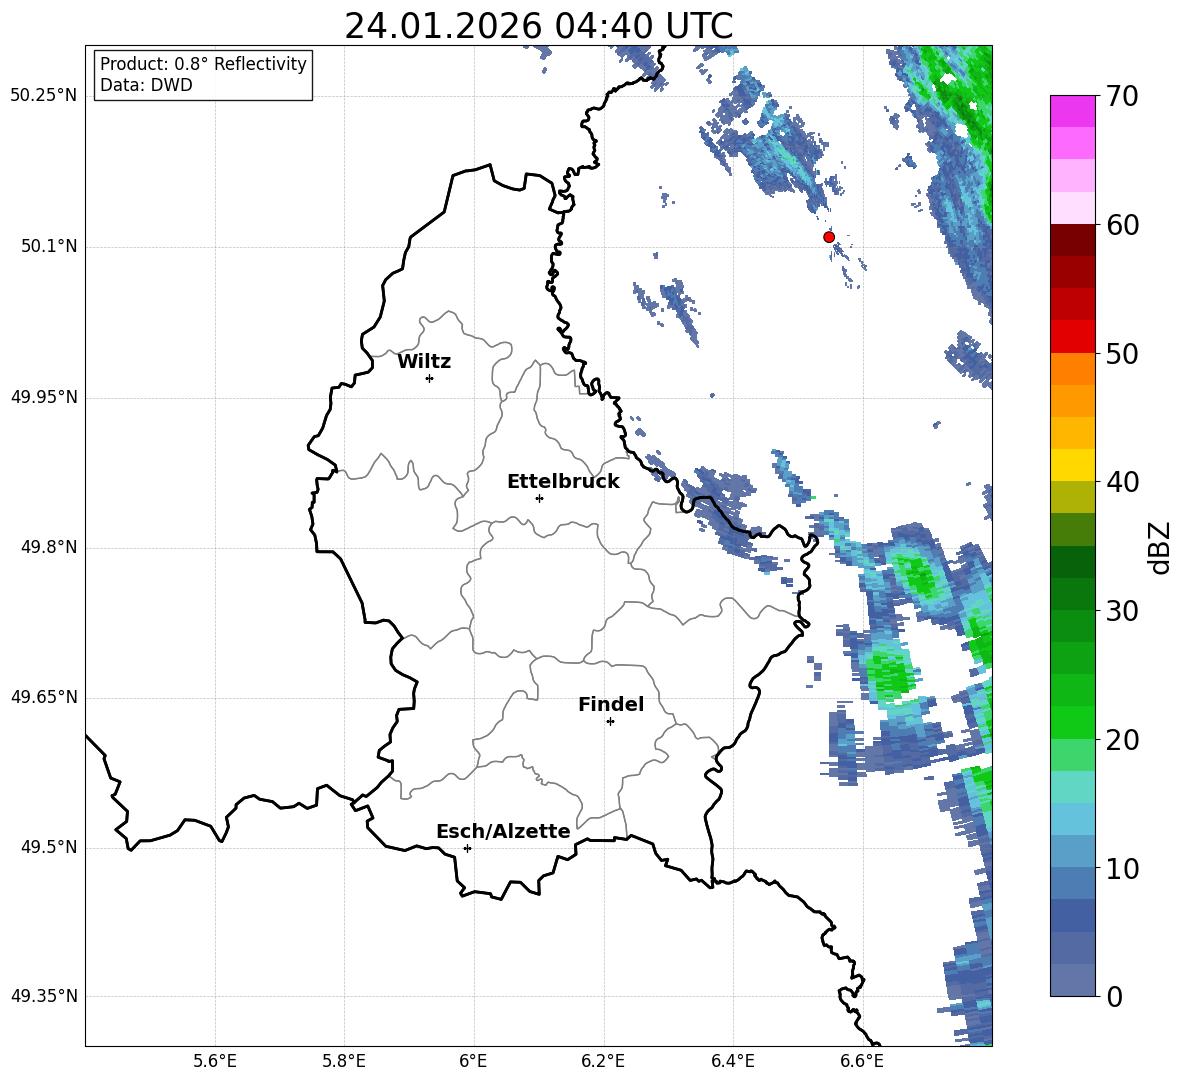Viewport: 1184px width, 1081px height.
Task: Click the 49.5°N latitude label
Action: (x=49, y=846)
